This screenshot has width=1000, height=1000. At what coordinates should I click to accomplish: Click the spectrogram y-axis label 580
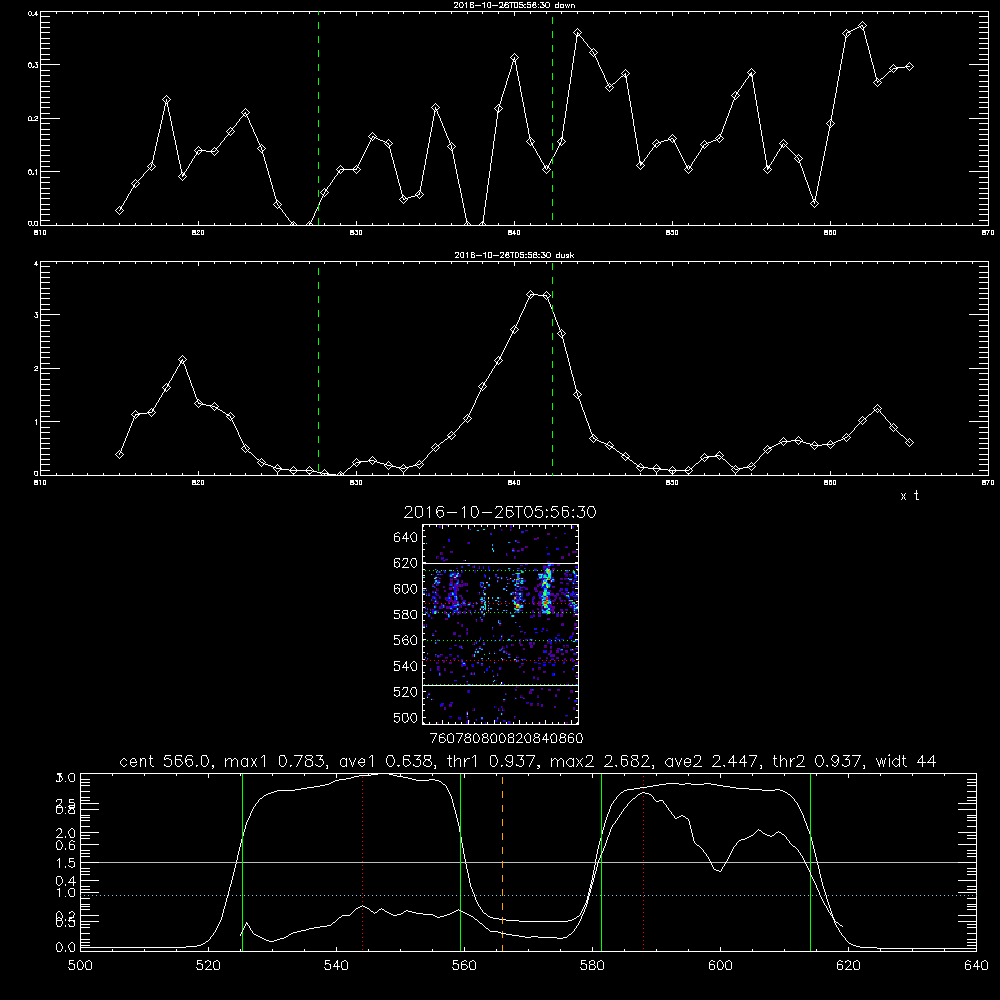(x=406, y=615)
